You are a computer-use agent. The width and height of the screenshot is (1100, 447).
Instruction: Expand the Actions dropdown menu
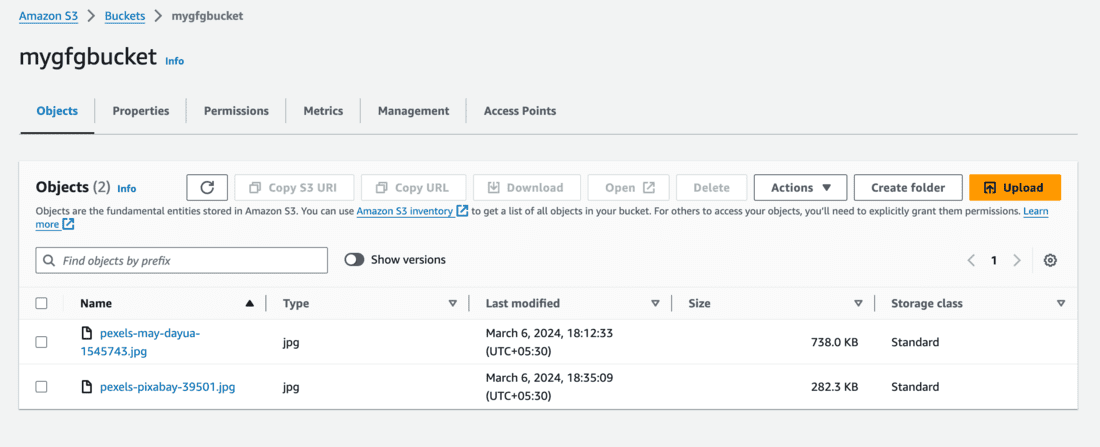800,188
